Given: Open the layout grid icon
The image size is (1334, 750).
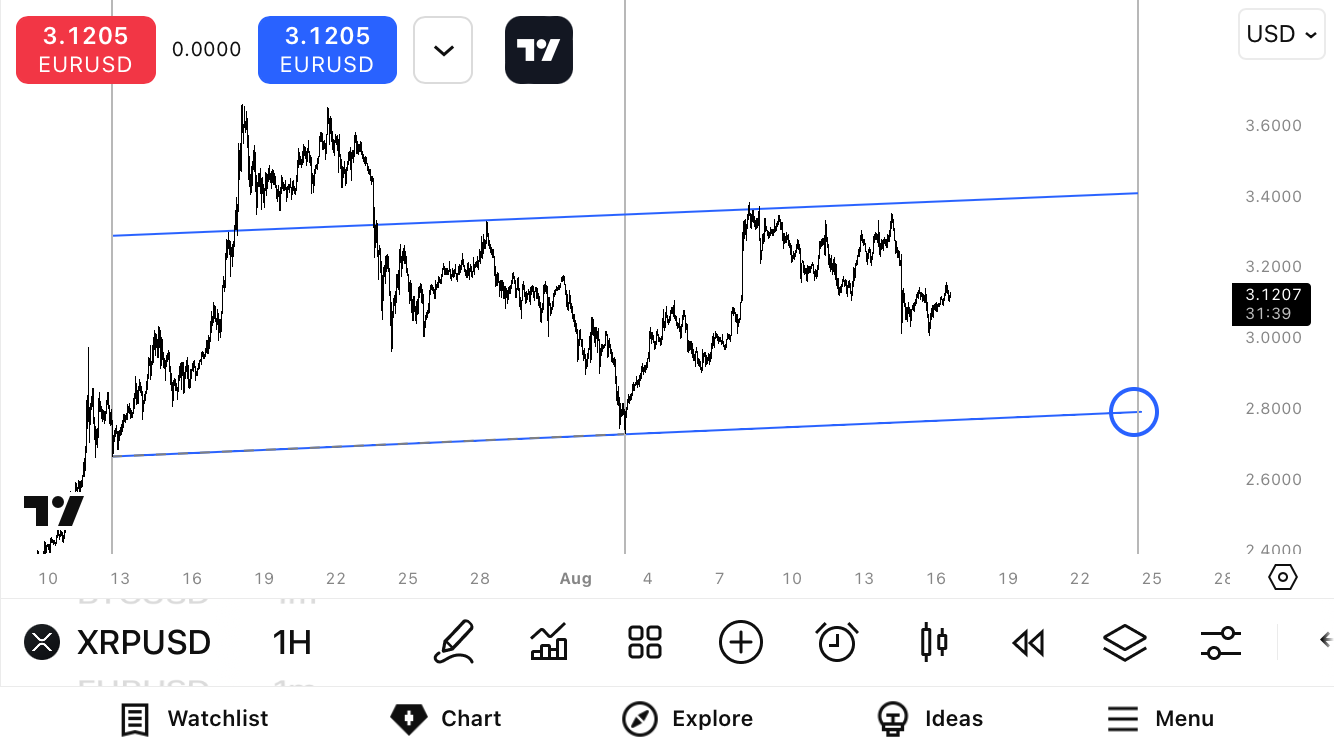Looking at the screenshot, I should [645, 642].
